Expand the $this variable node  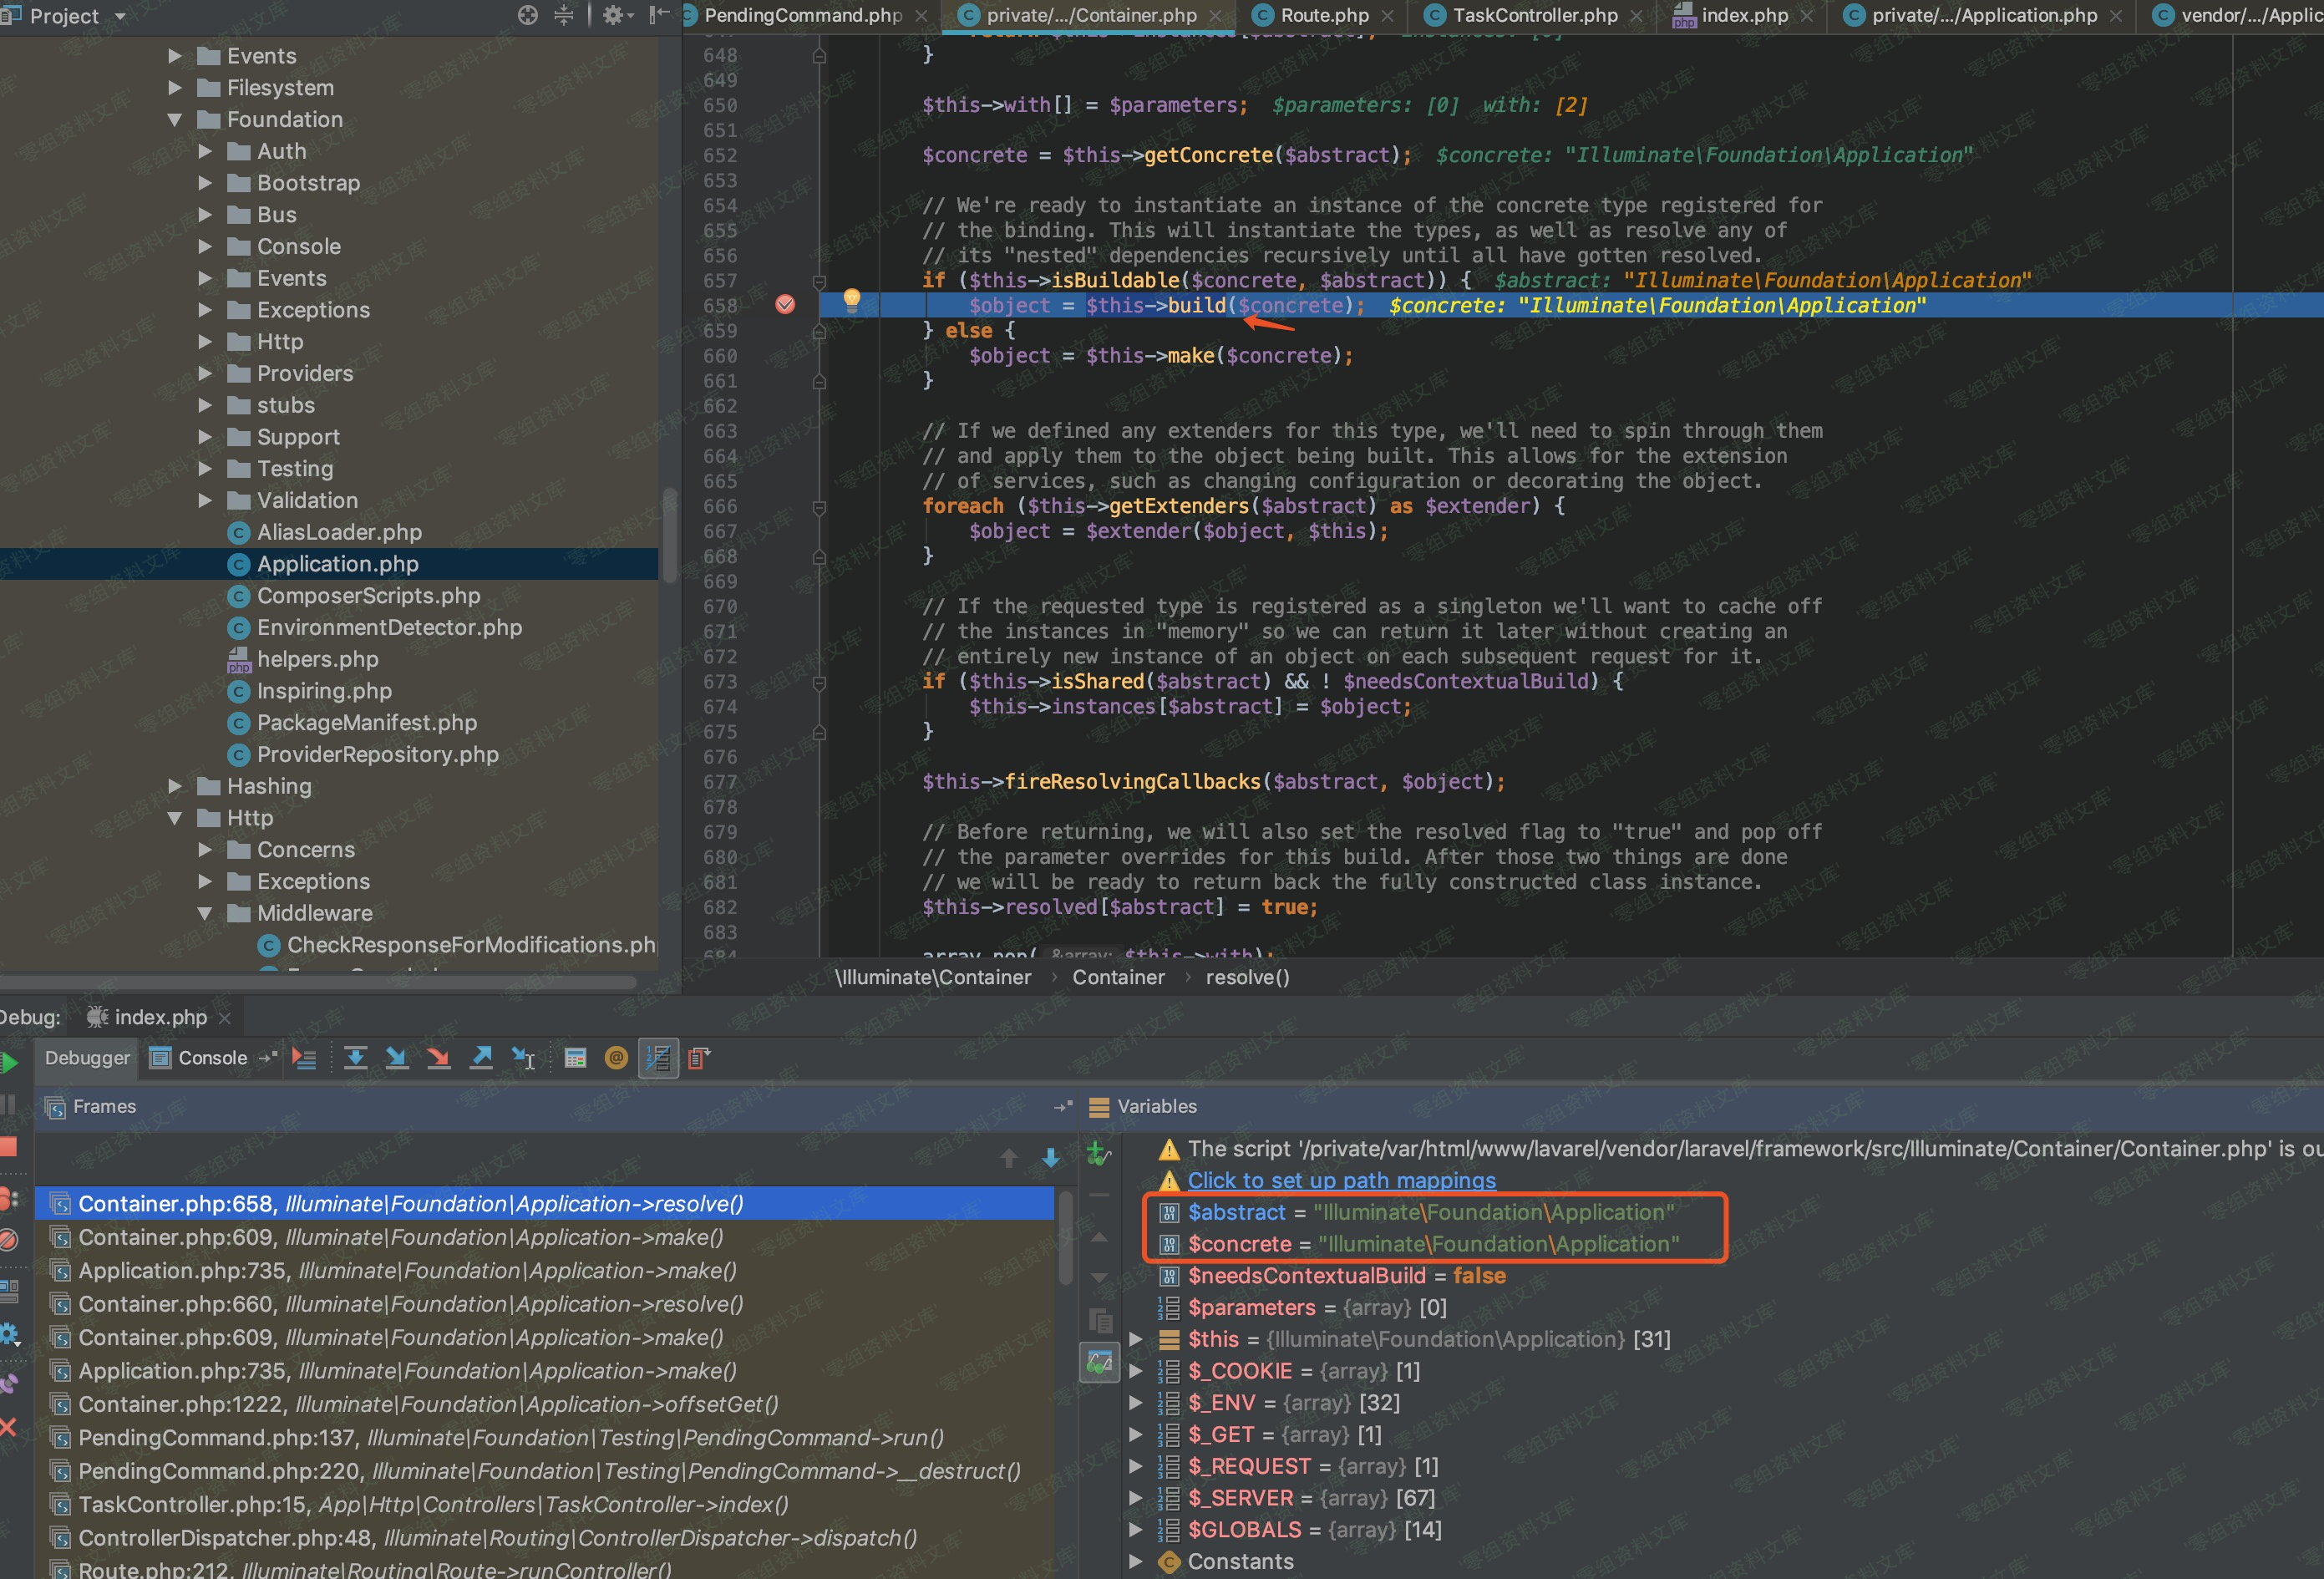tap(1136, 1339)
